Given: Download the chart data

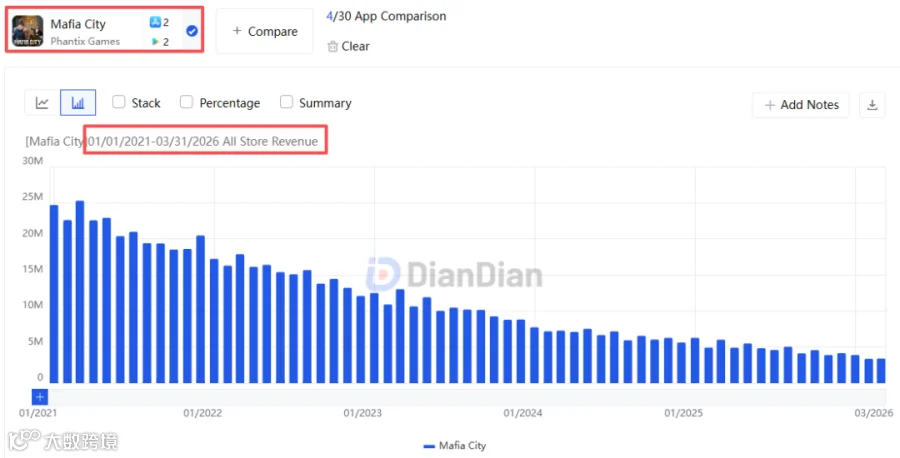Looking at the screenshot, I should (x=872, y=105).
